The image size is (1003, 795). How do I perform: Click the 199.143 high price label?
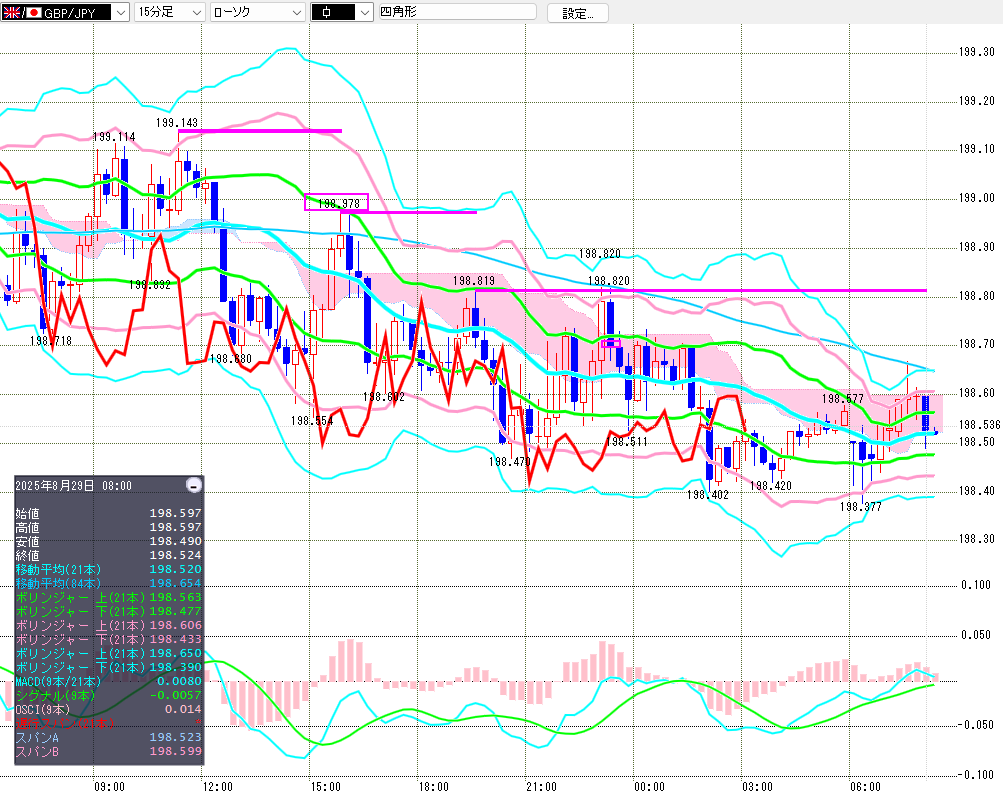click(x=177, y=123)
